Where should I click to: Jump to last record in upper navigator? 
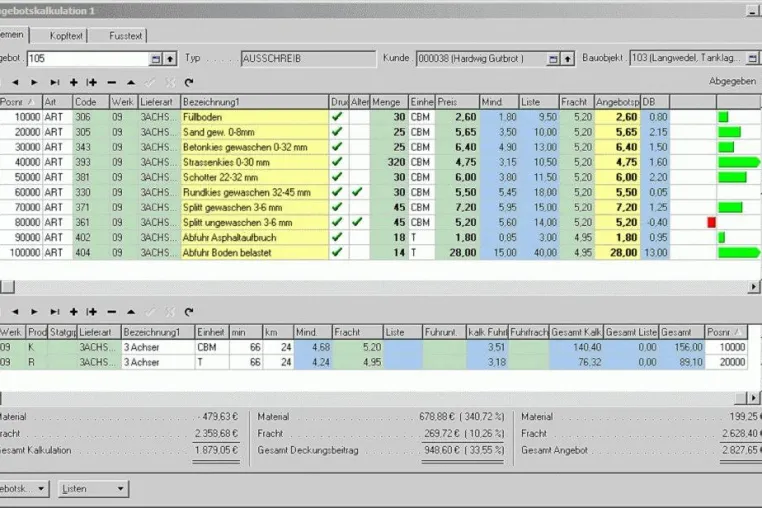(x=54, y=83)
